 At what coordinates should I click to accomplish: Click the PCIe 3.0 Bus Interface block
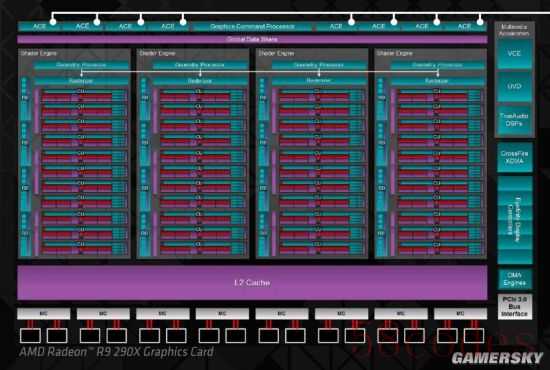(515, 307)
